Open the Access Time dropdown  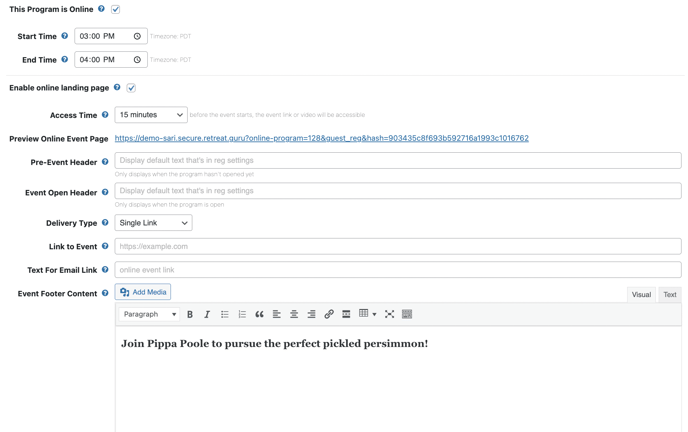[151, 115]
